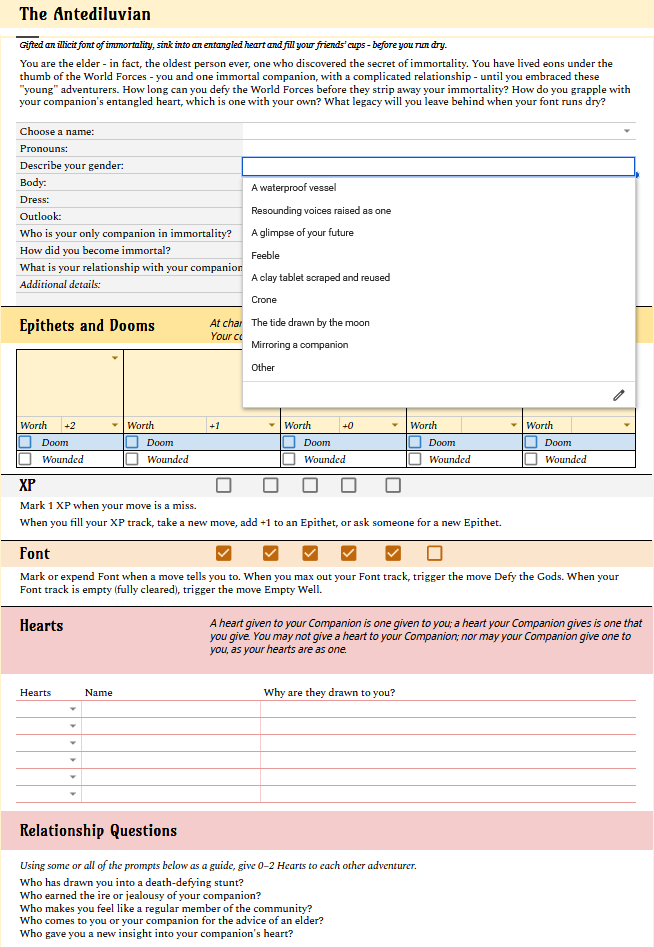Check Wounded in the fourth epithet column

[x=415, y=459]
